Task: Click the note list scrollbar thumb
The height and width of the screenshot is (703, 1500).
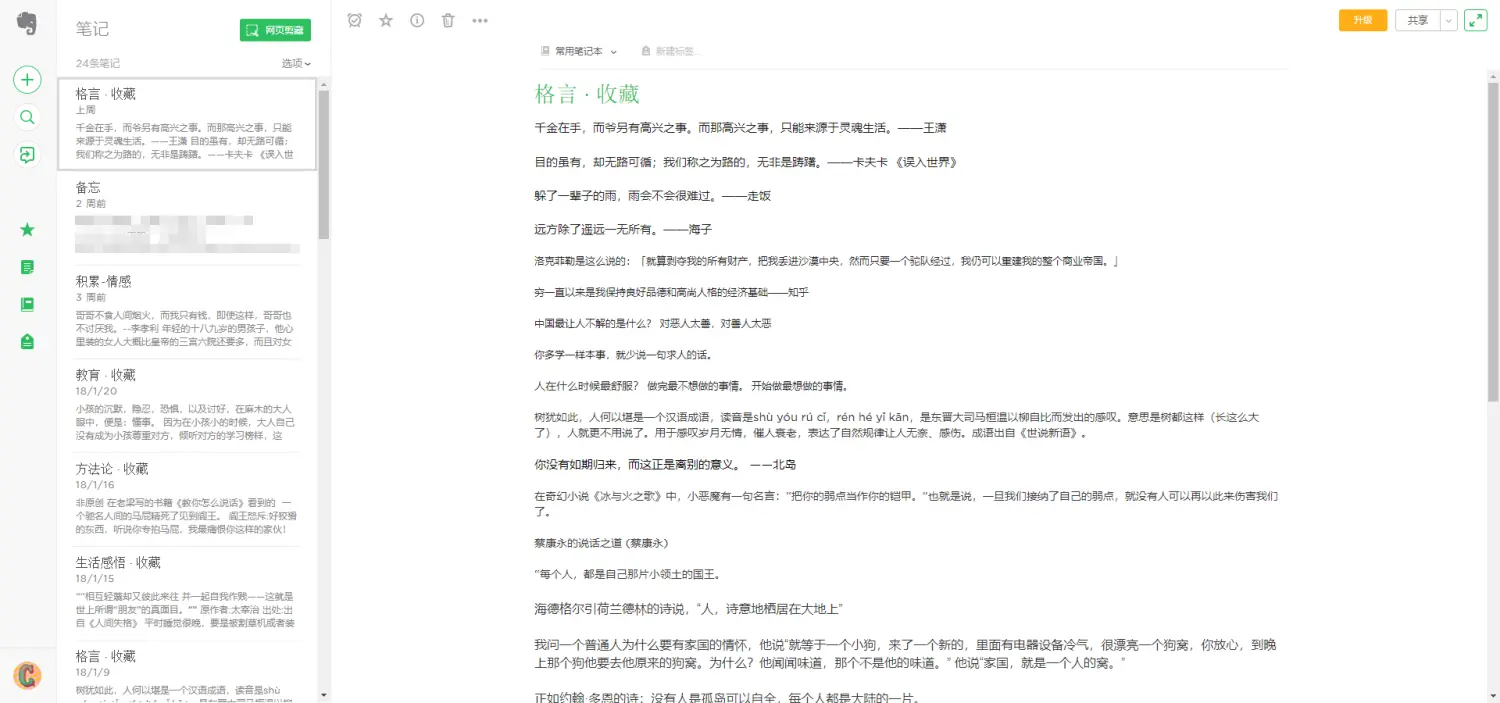Action: (x=323, y=165)
